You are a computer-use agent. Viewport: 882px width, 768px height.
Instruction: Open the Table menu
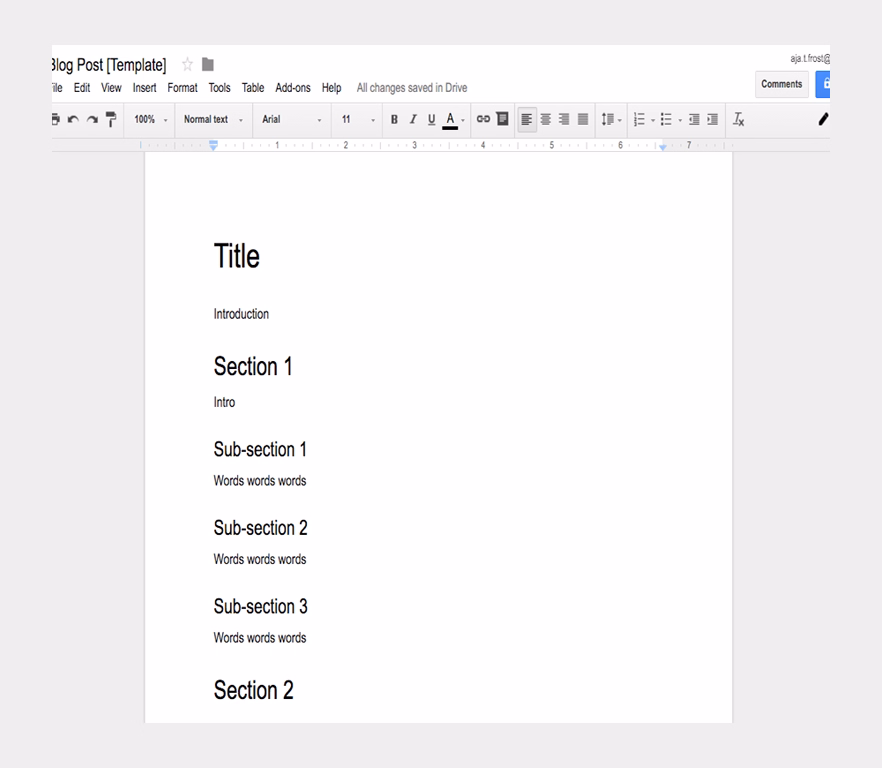point(253,88)
